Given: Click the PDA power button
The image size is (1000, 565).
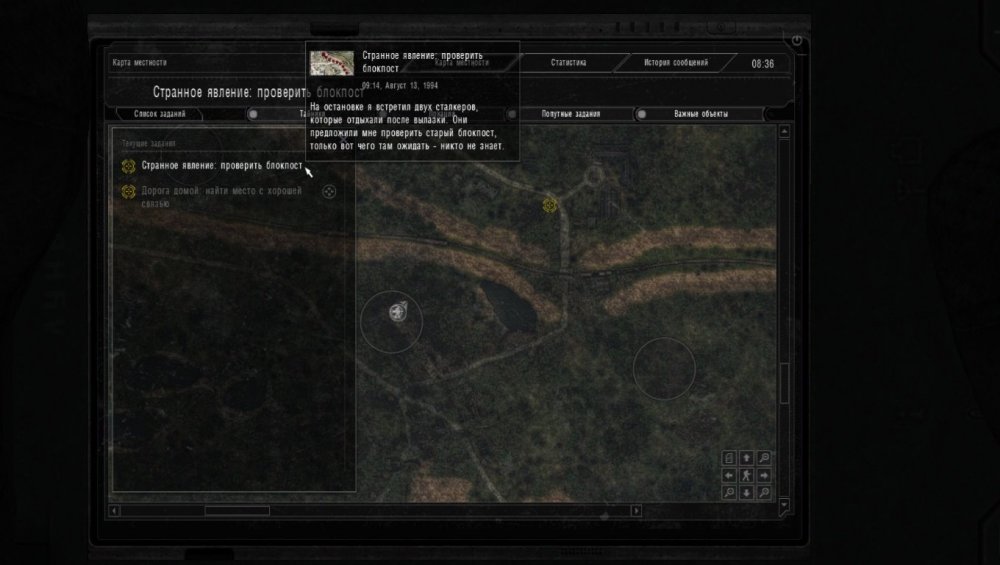Looking at the screenshot, I should pyautogui.click(x=797, y=40).
